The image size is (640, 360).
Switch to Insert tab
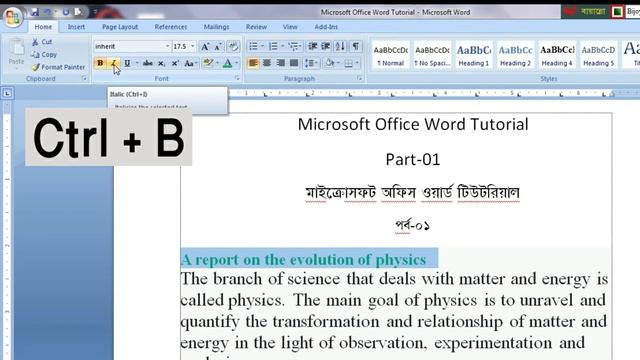76,27
